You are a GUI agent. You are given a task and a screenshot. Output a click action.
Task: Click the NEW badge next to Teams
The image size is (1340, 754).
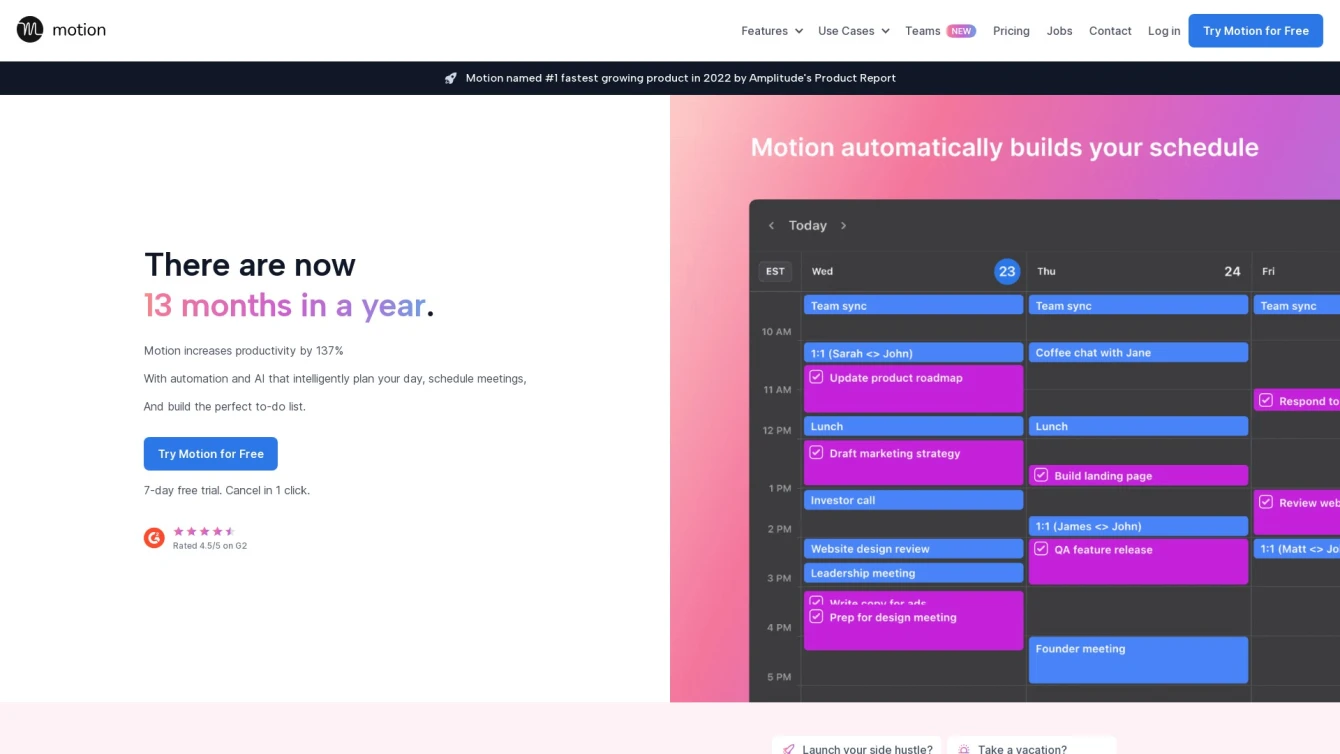pyautogui.click(x=961, y=31)
